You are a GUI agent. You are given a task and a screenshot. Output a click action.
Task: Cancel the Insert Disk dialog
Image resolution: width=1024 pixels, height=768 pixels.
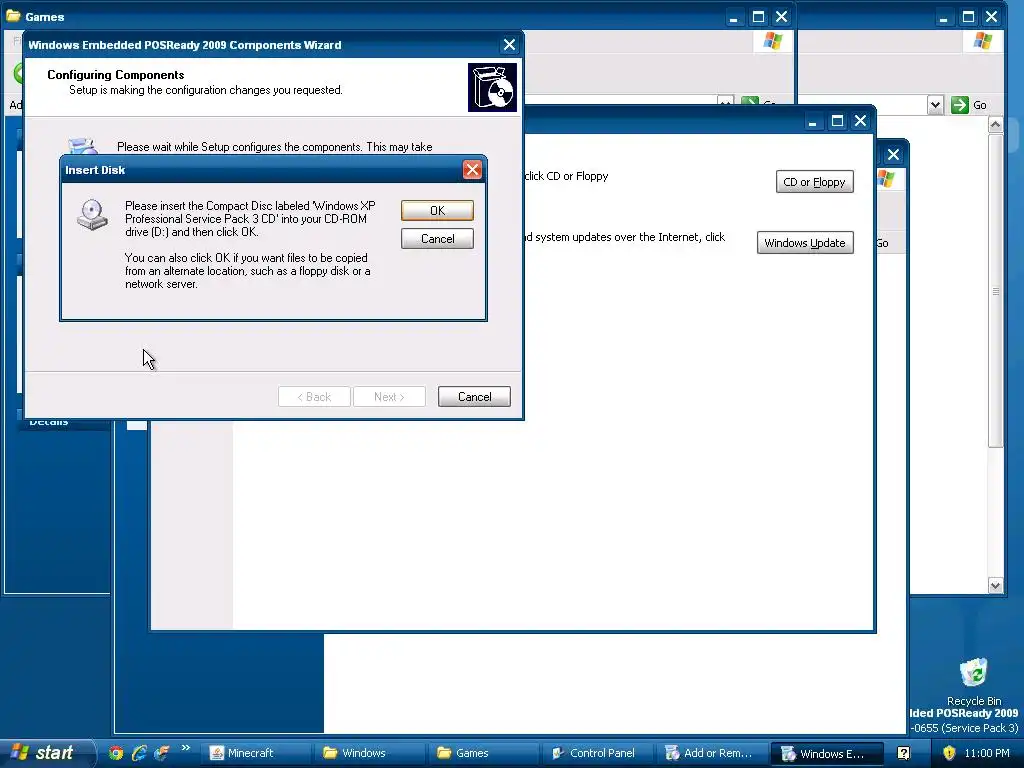tap(437, 239)
